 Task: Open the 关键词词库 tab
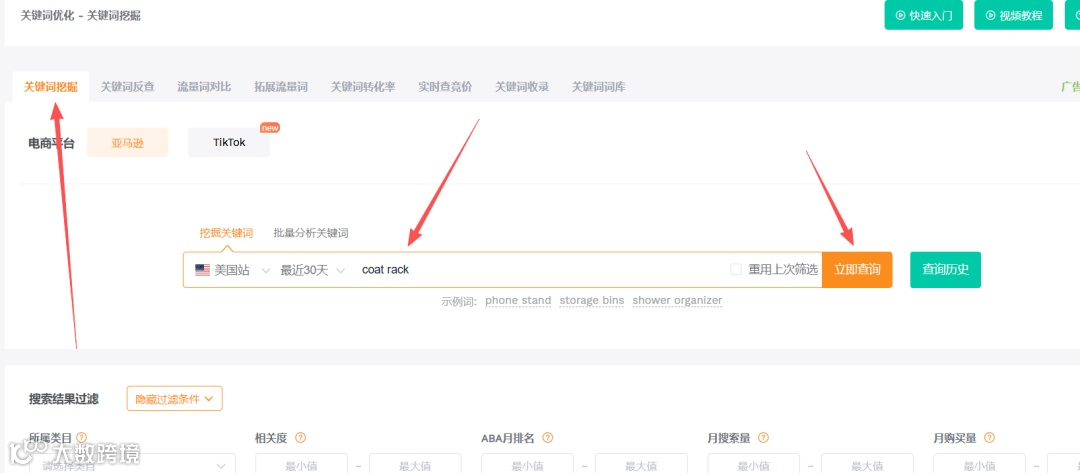[599, 87]
